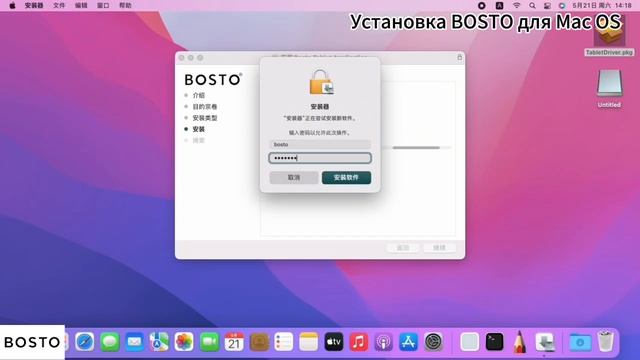Open Reminders from the Dock
Viewport: 640px width, 360px height.
[x=284, y=342]
